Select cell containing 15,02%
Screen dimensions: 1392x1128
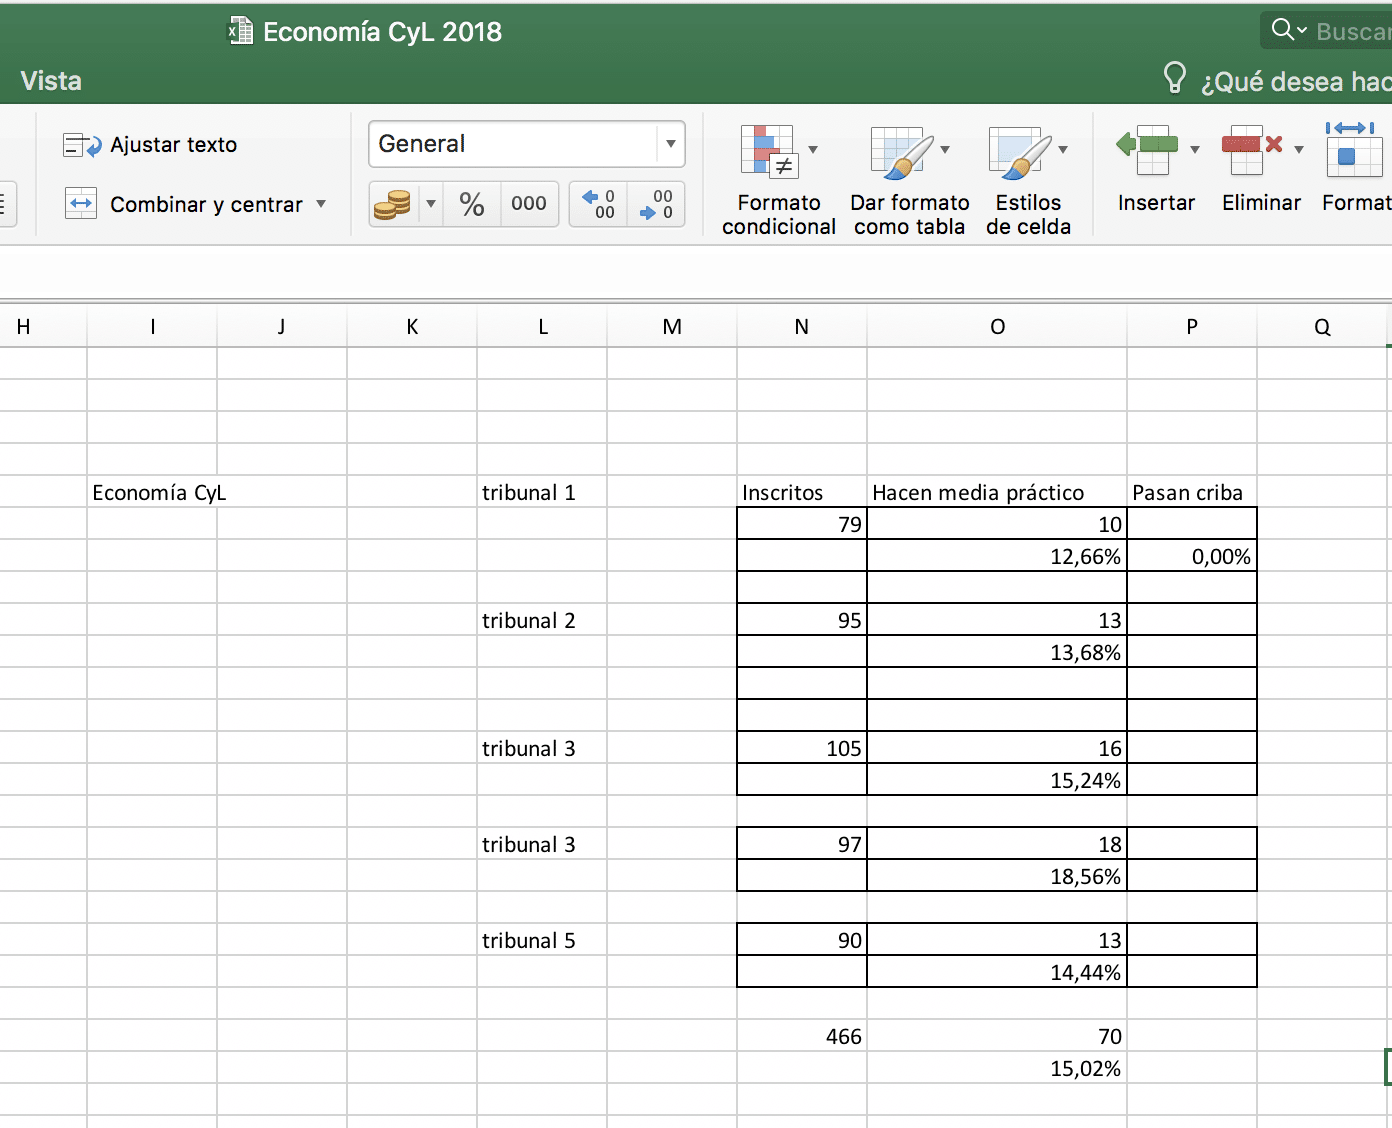(997, 1068)
